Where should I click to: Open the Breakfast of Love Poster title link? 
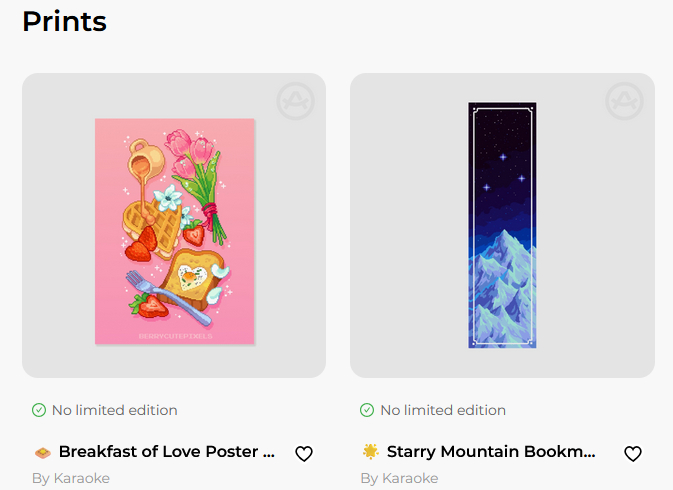(166, 452)
